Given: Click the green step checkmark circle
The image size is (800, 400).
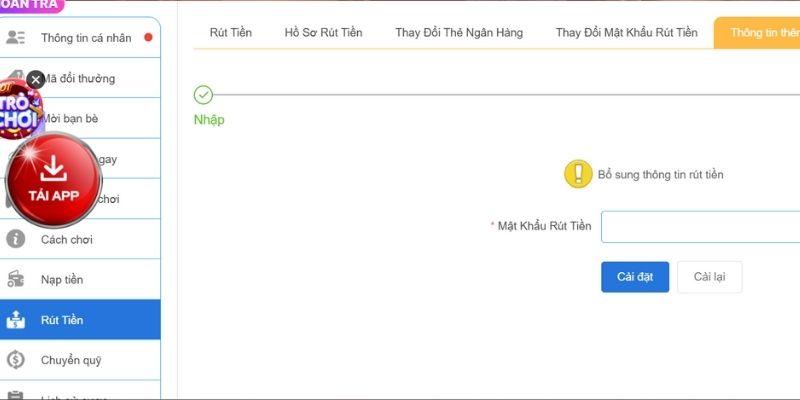Looking at the screenshot, I should pyautogui.click(x=203, y=95).
